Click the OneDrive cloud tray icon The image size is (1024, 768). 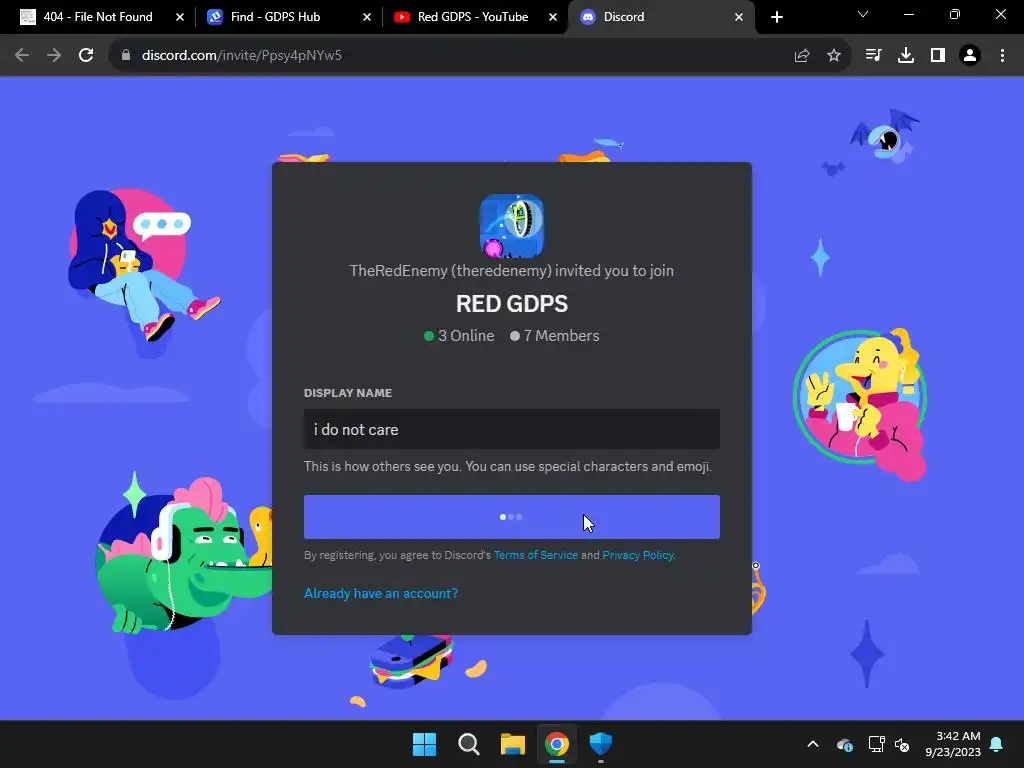click(x=844, y=744)
